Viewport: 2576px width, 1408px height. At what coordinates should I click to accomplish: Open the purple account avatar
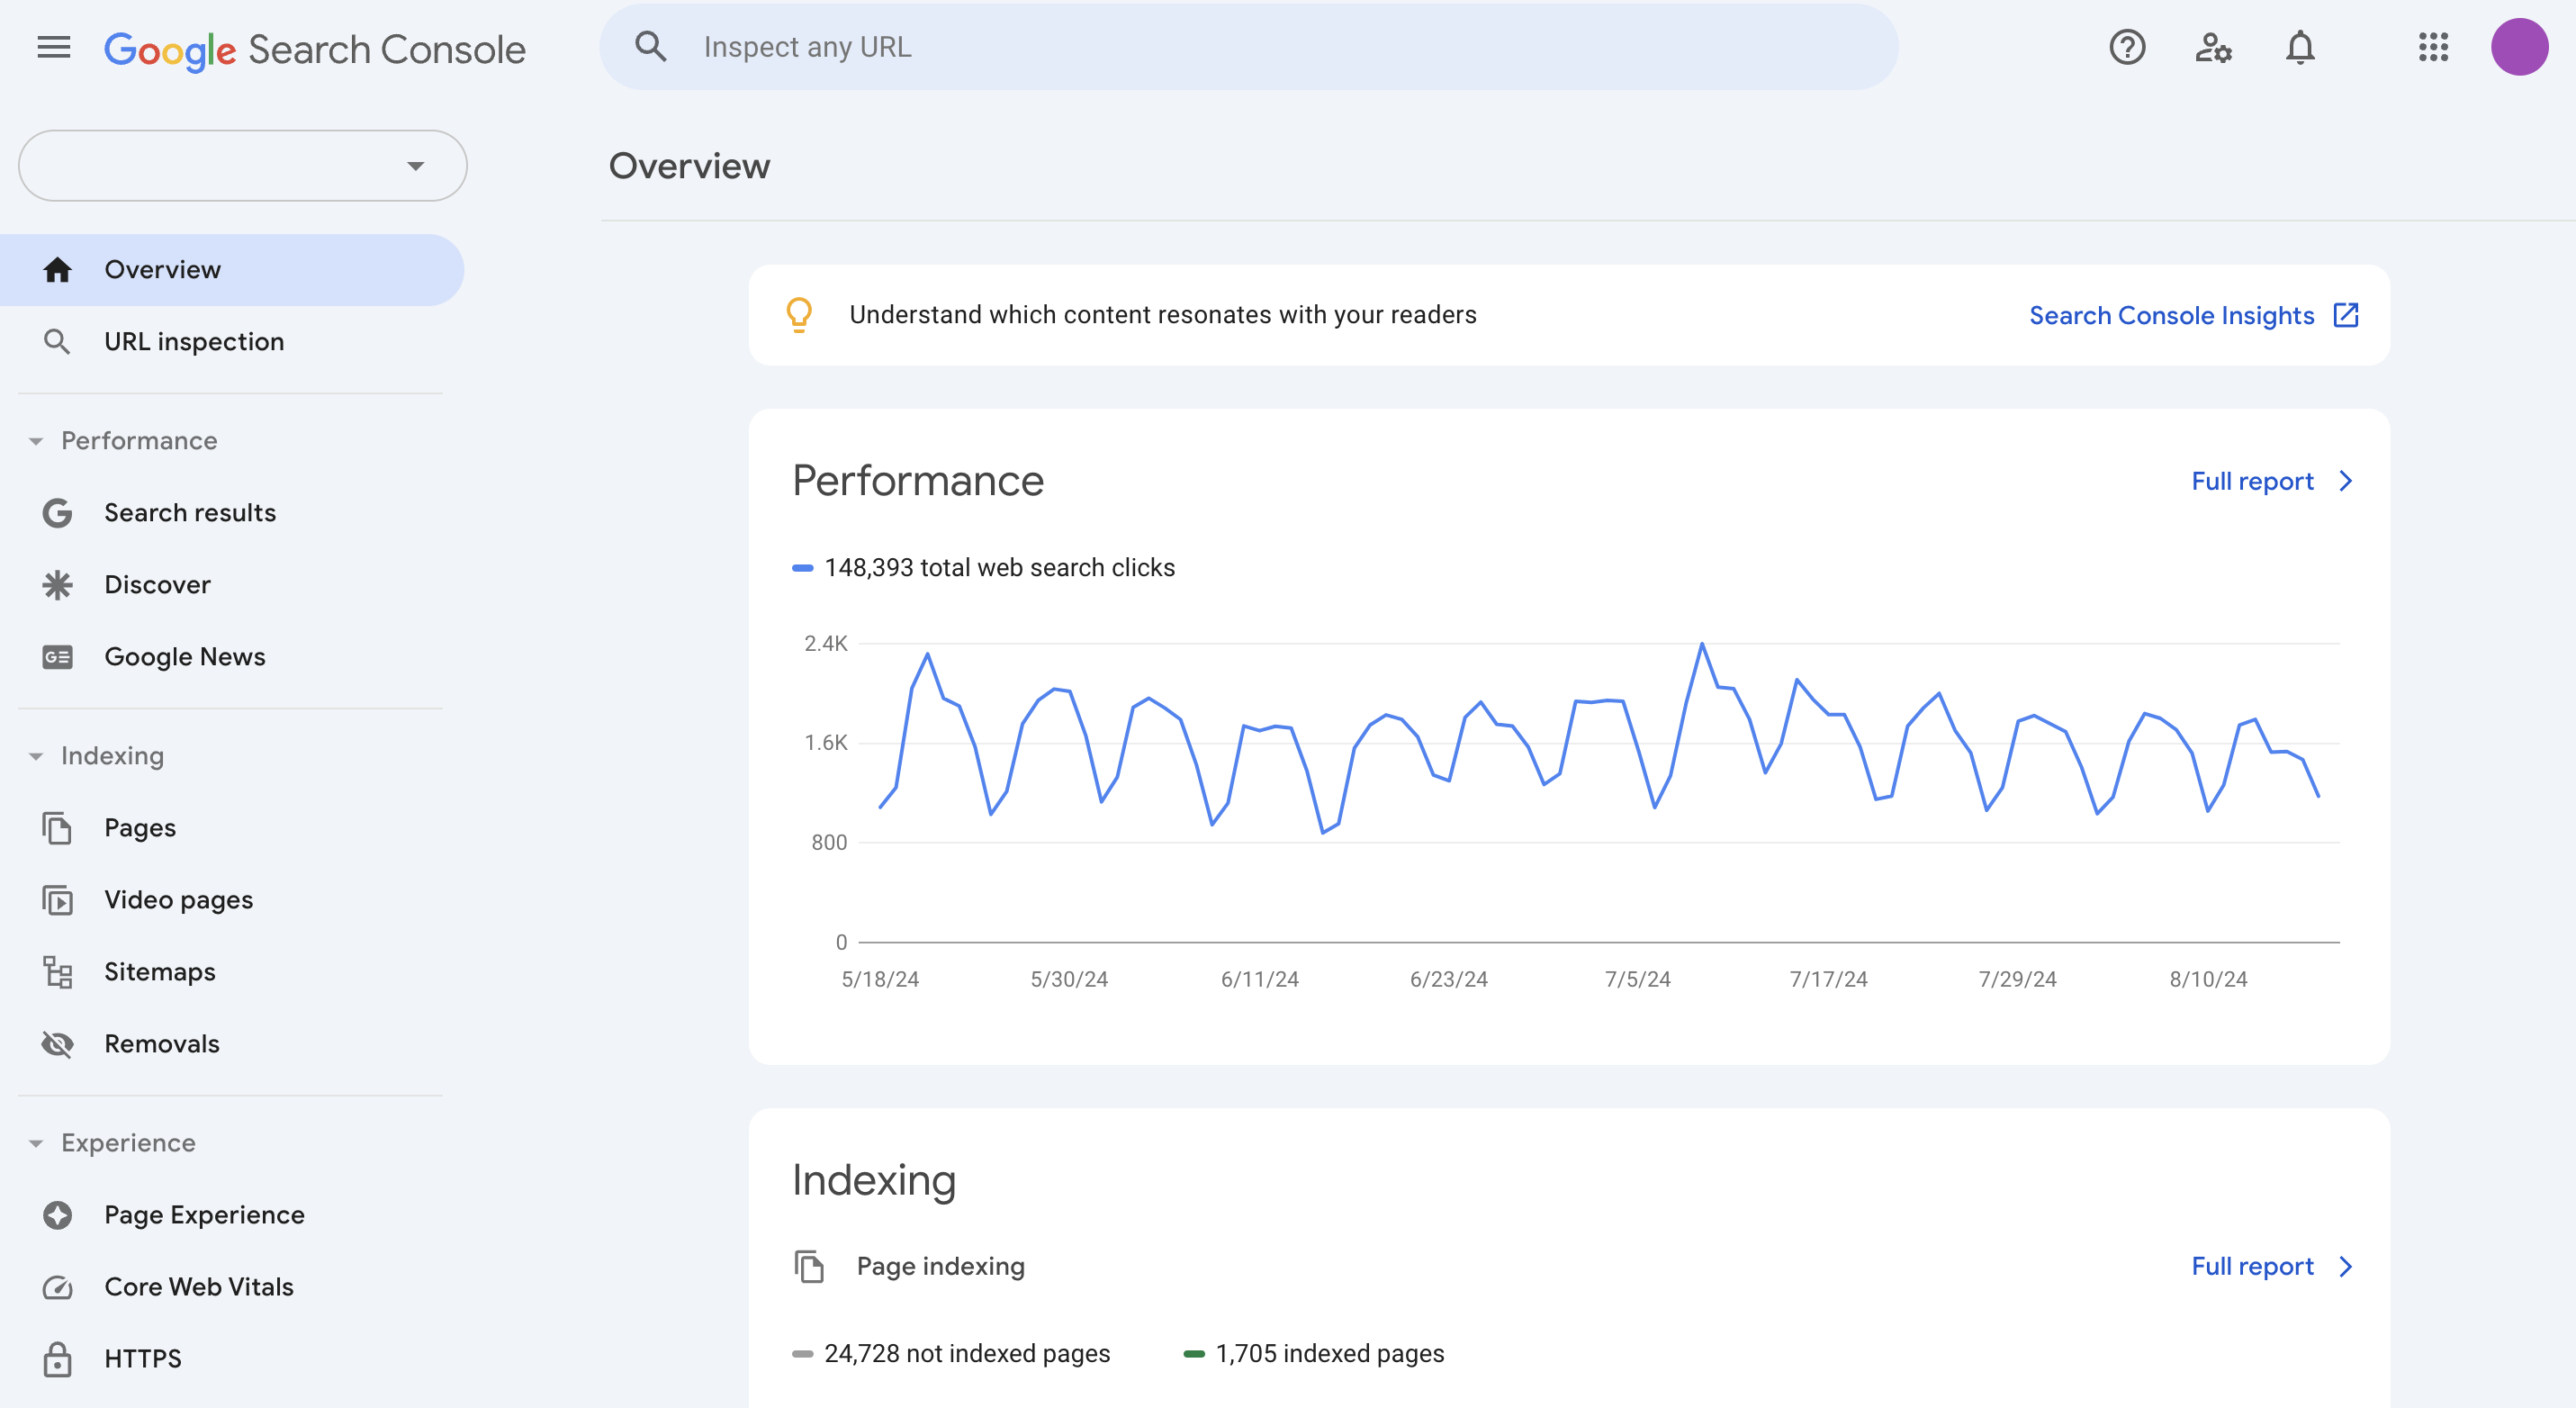pos(2519,47)
